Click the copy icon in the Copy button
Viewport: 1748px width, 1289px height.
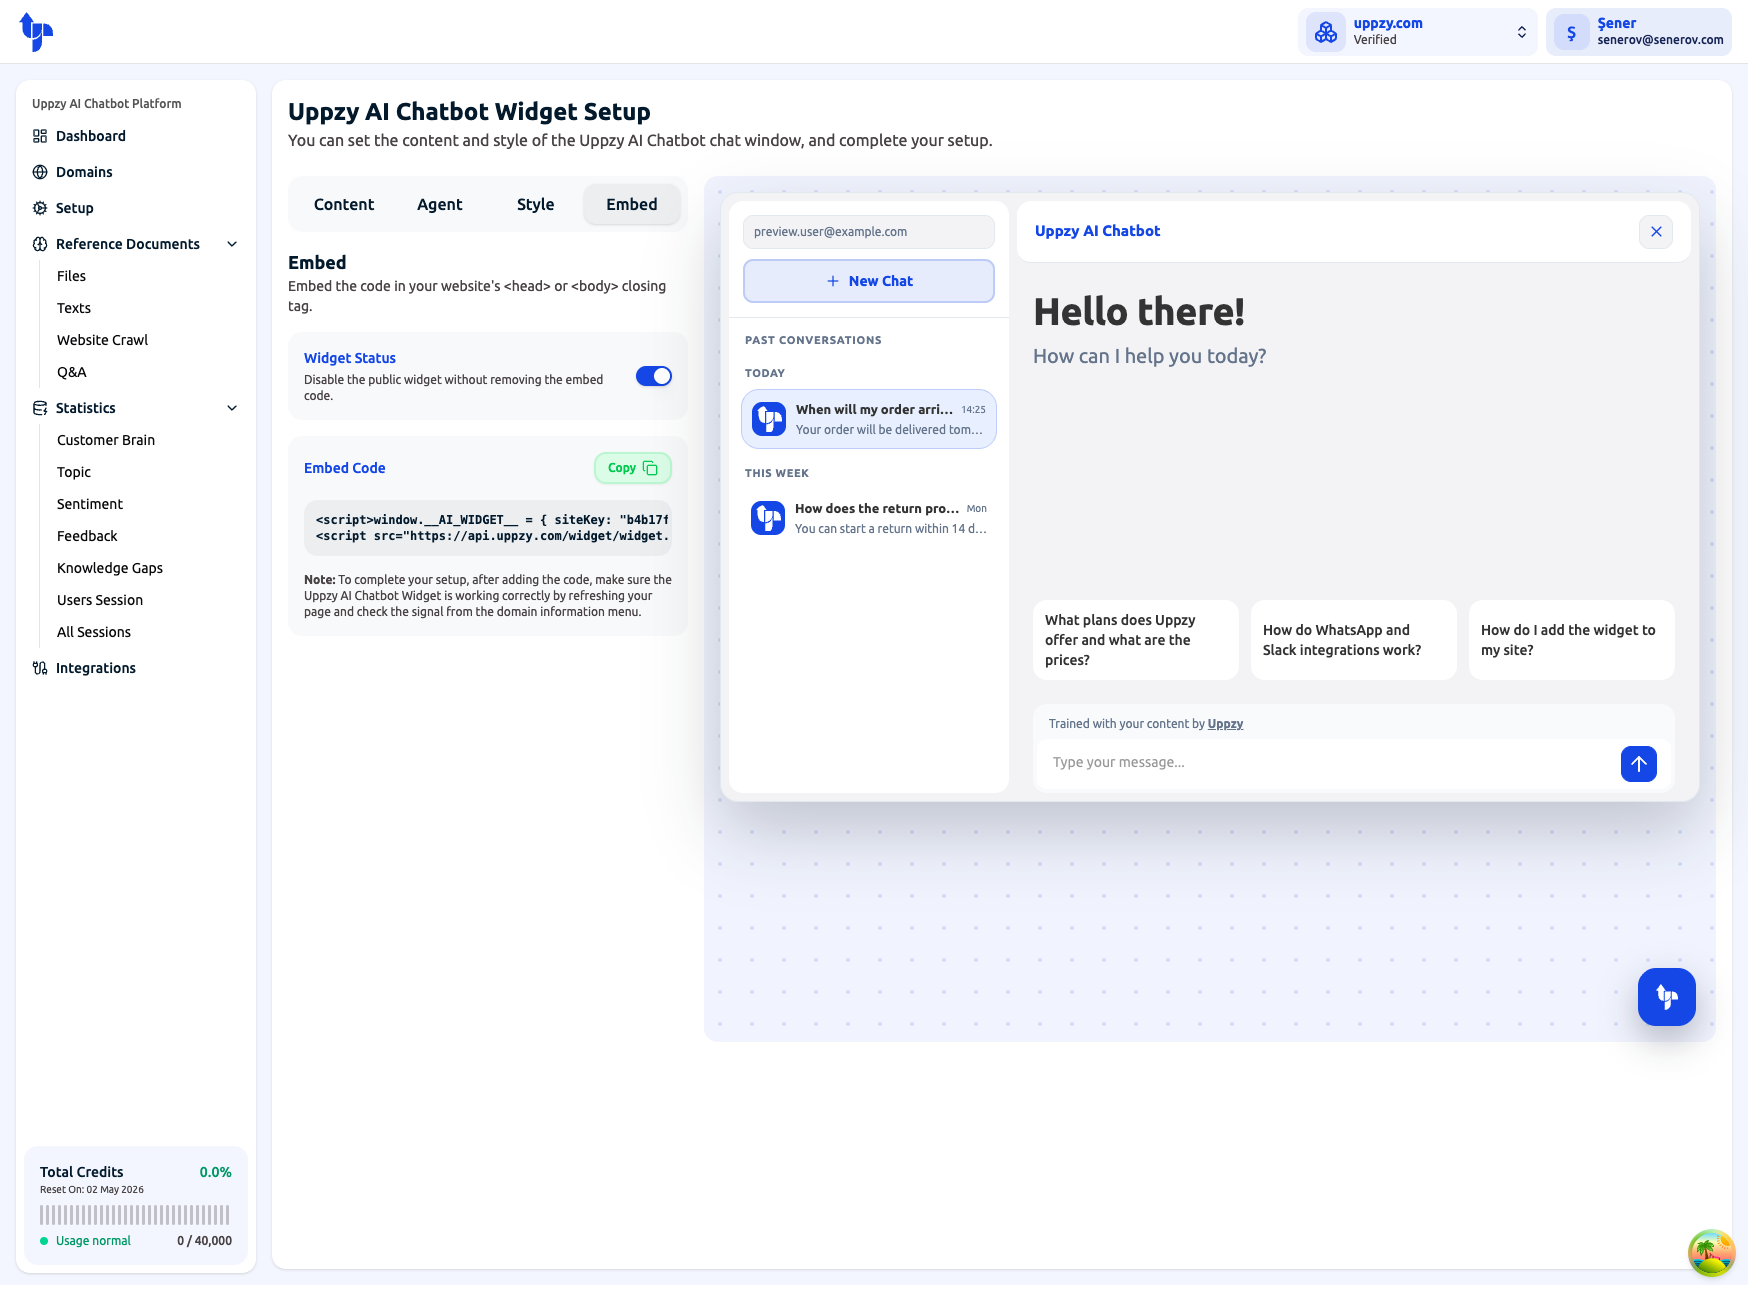[x=650, y=468]
